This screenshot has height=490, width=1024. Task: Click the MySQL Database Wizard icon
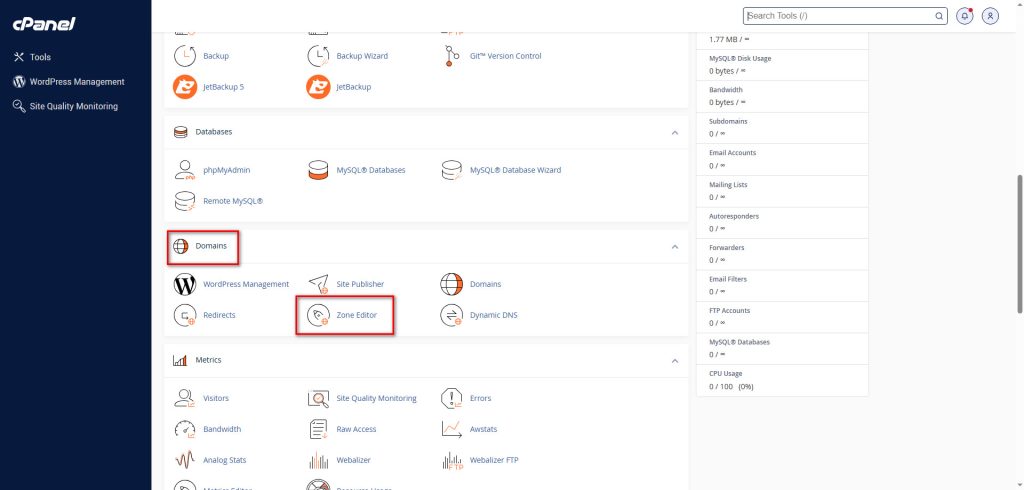pos(452,170)
